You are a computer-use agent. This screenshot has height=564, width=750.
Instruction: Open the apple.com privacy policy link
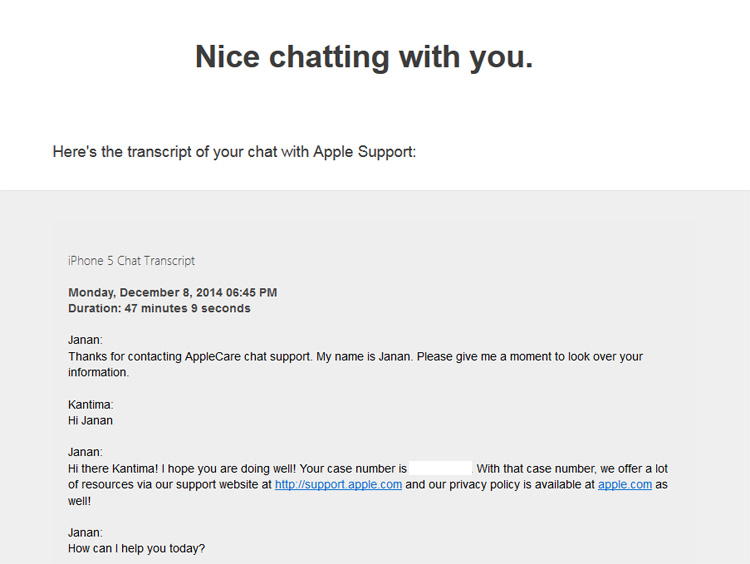point(625,485)
